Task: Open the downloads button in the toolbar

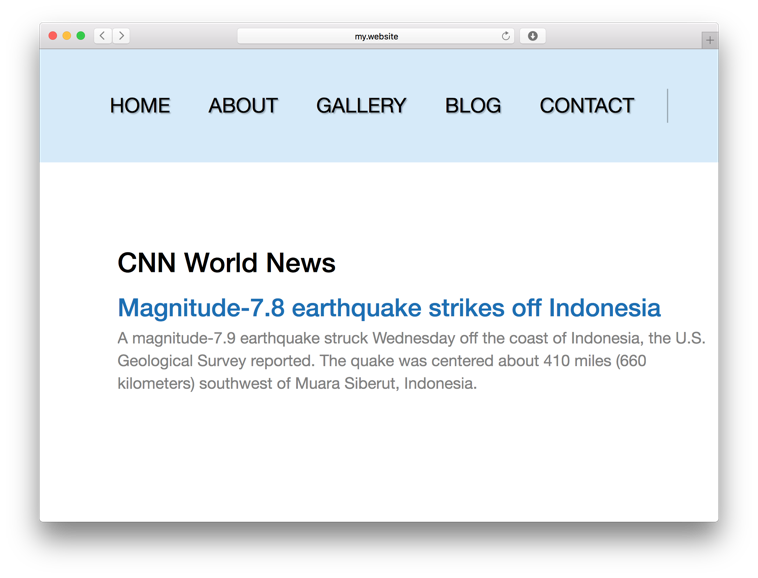Action: (533, 36)
